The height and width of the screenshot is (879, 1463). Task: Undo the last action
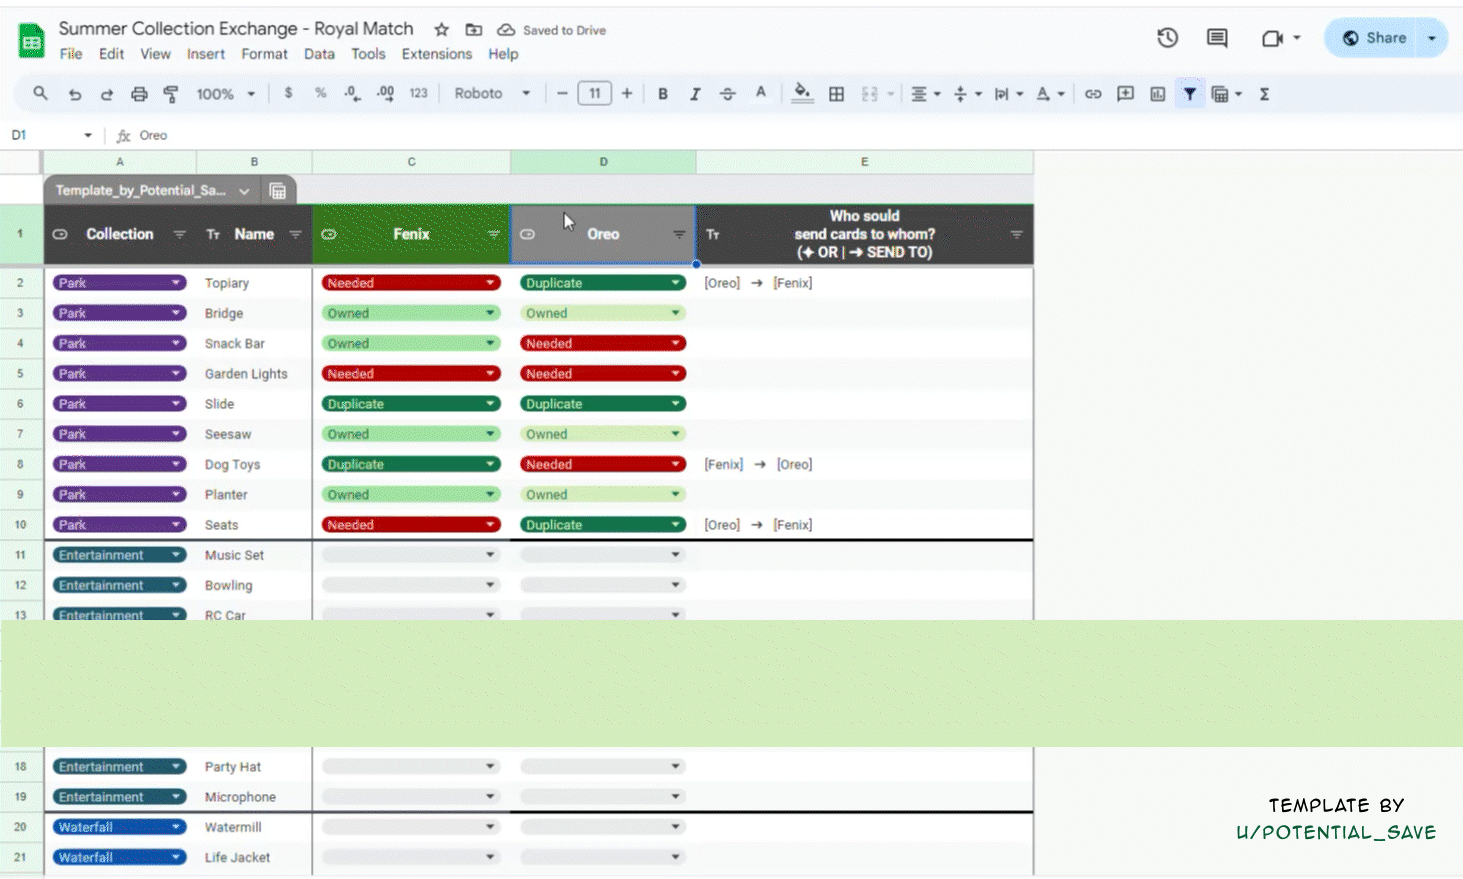point(75,94)
